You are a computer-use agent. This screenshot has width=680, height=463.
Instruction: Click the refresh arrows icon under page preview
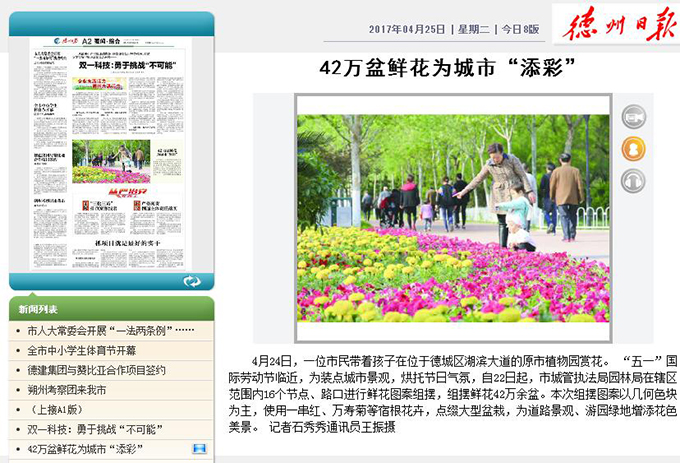[192, 281]
